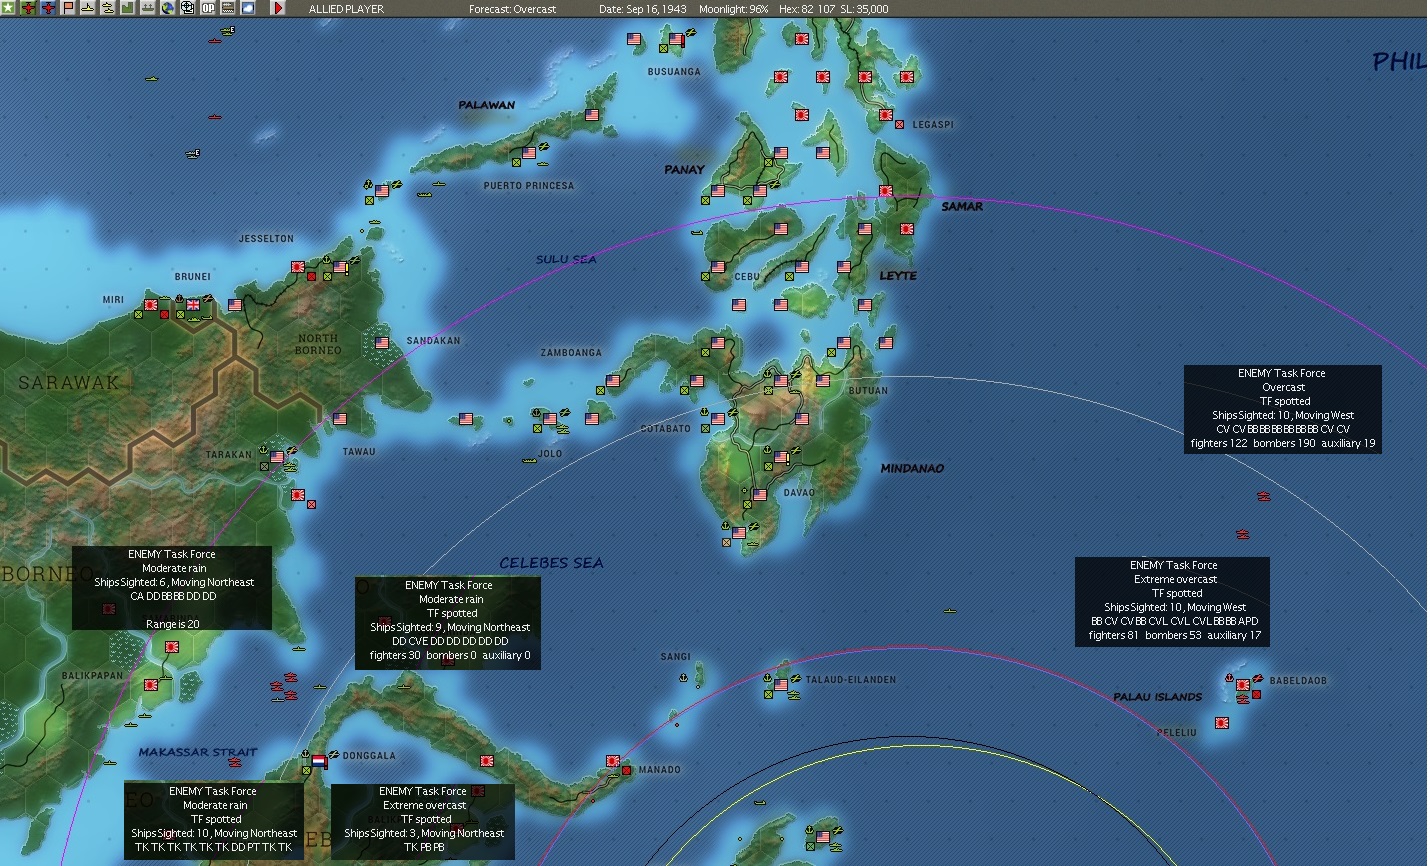The image size is (1428, 866).
Task: Select the British flag base at Brunei
Action: click(193, 304)
